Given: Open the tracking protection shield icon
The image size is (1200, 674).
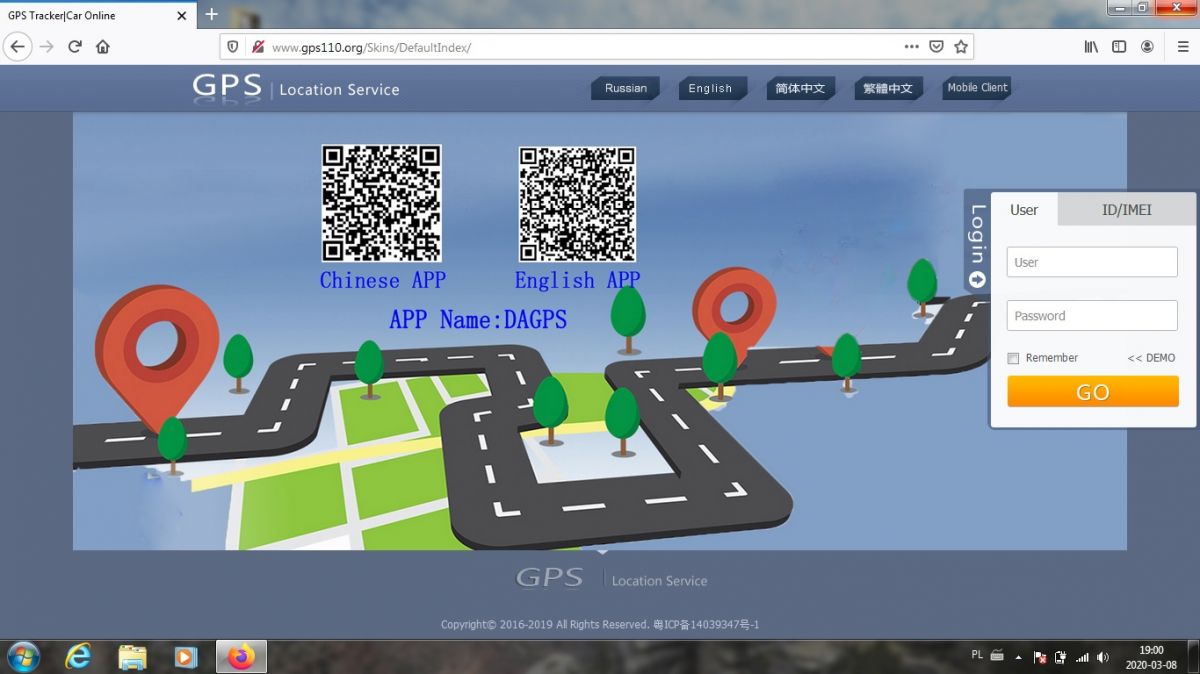Looking at the screenshot, I should [233, 47].
